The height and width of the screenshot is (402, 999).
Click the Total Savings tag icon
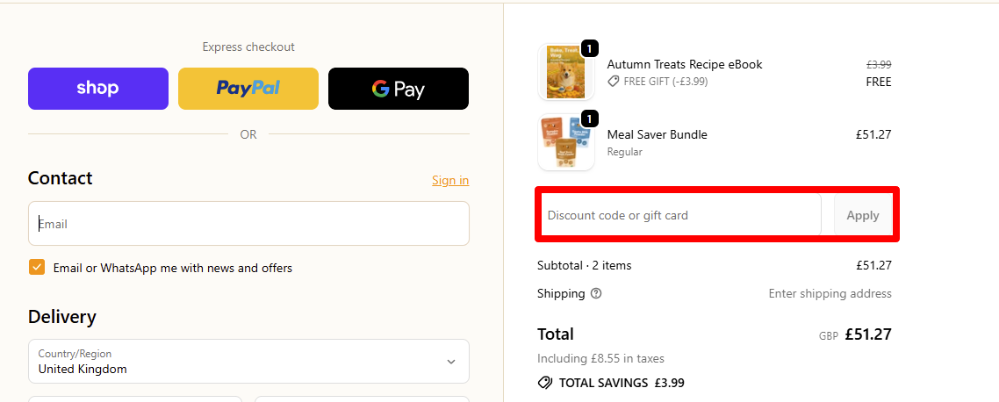[x=545, y=383]
